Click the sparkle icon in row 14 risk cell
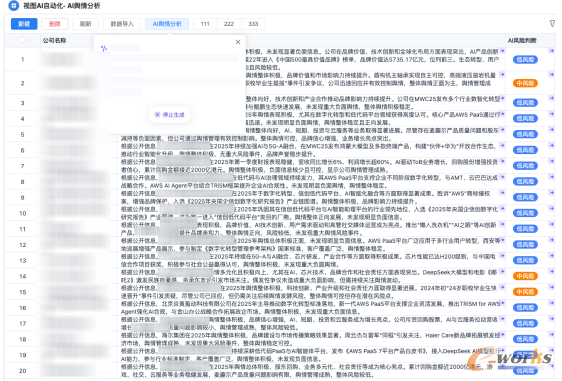Image resolution: width=562 pixels, height=381 pixels. [551, 272]
